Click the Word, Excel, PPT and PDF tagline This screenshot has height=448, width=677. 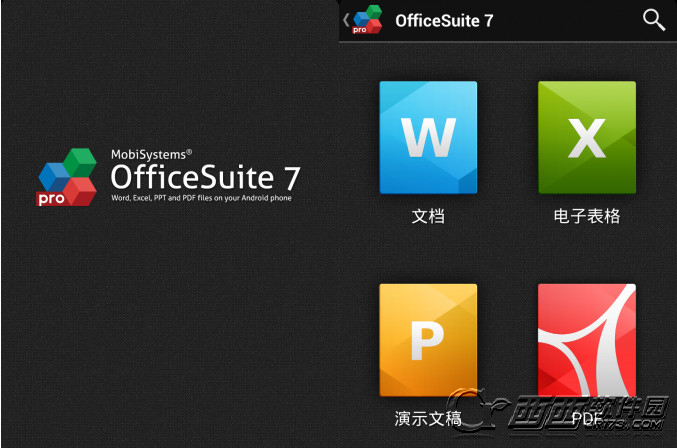(x=201, y=198)
